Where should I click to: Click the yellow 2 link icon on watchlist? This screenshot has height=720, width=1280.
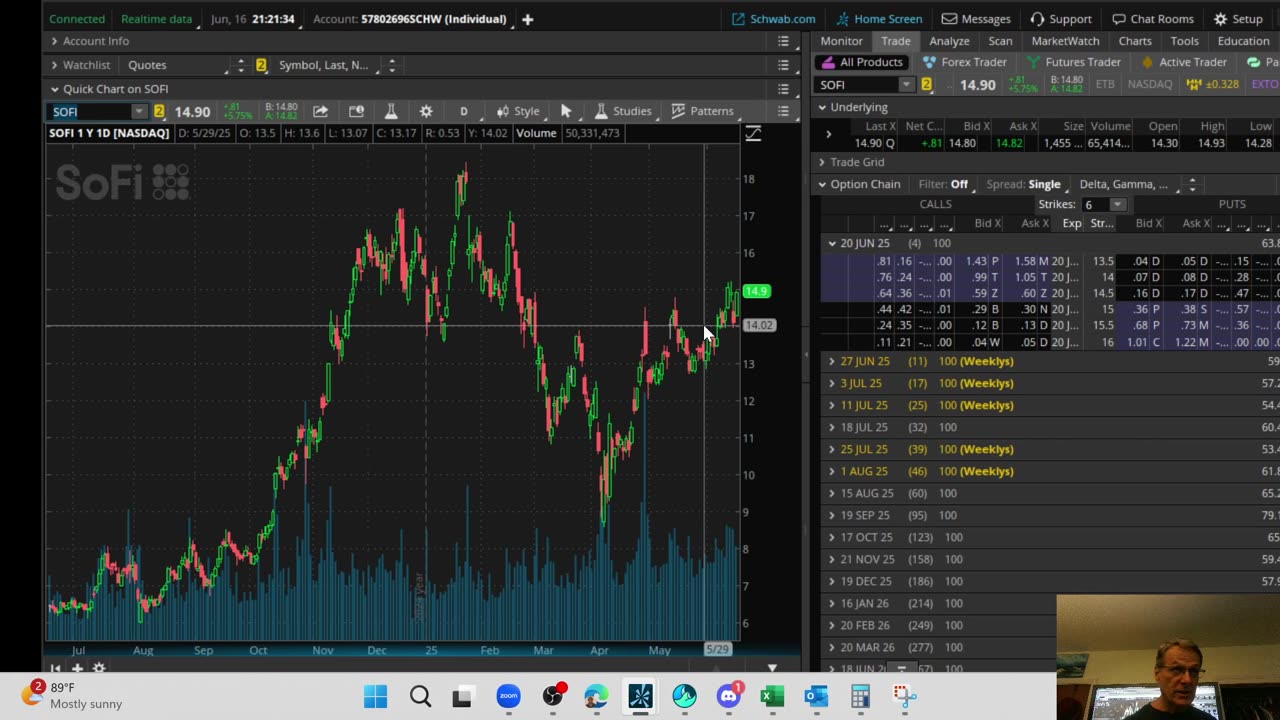(x=261, y=65)
